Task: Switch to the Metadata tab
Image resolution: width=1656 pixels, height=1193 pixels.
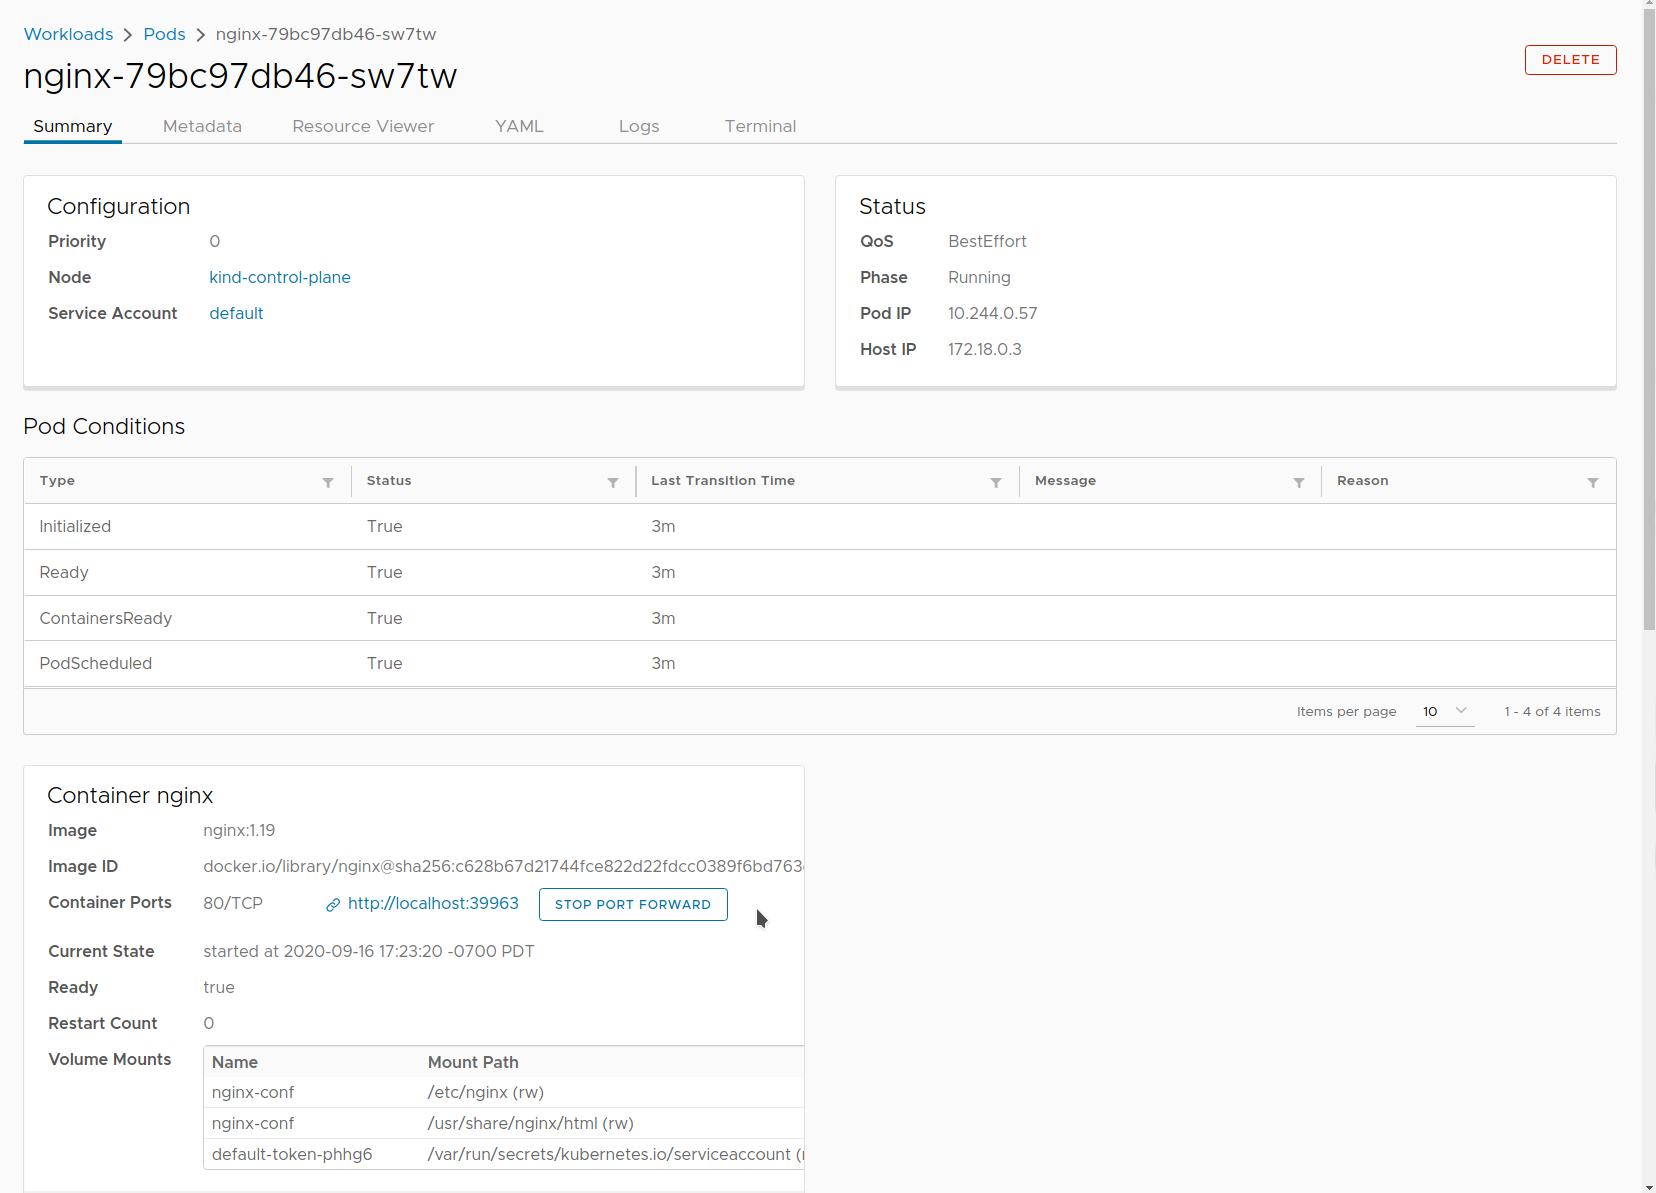Action: point(202,127)
